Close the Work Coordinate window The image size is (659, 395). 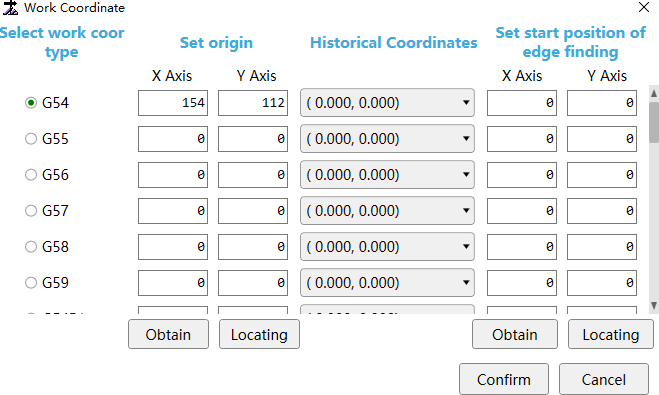[644, 7]
